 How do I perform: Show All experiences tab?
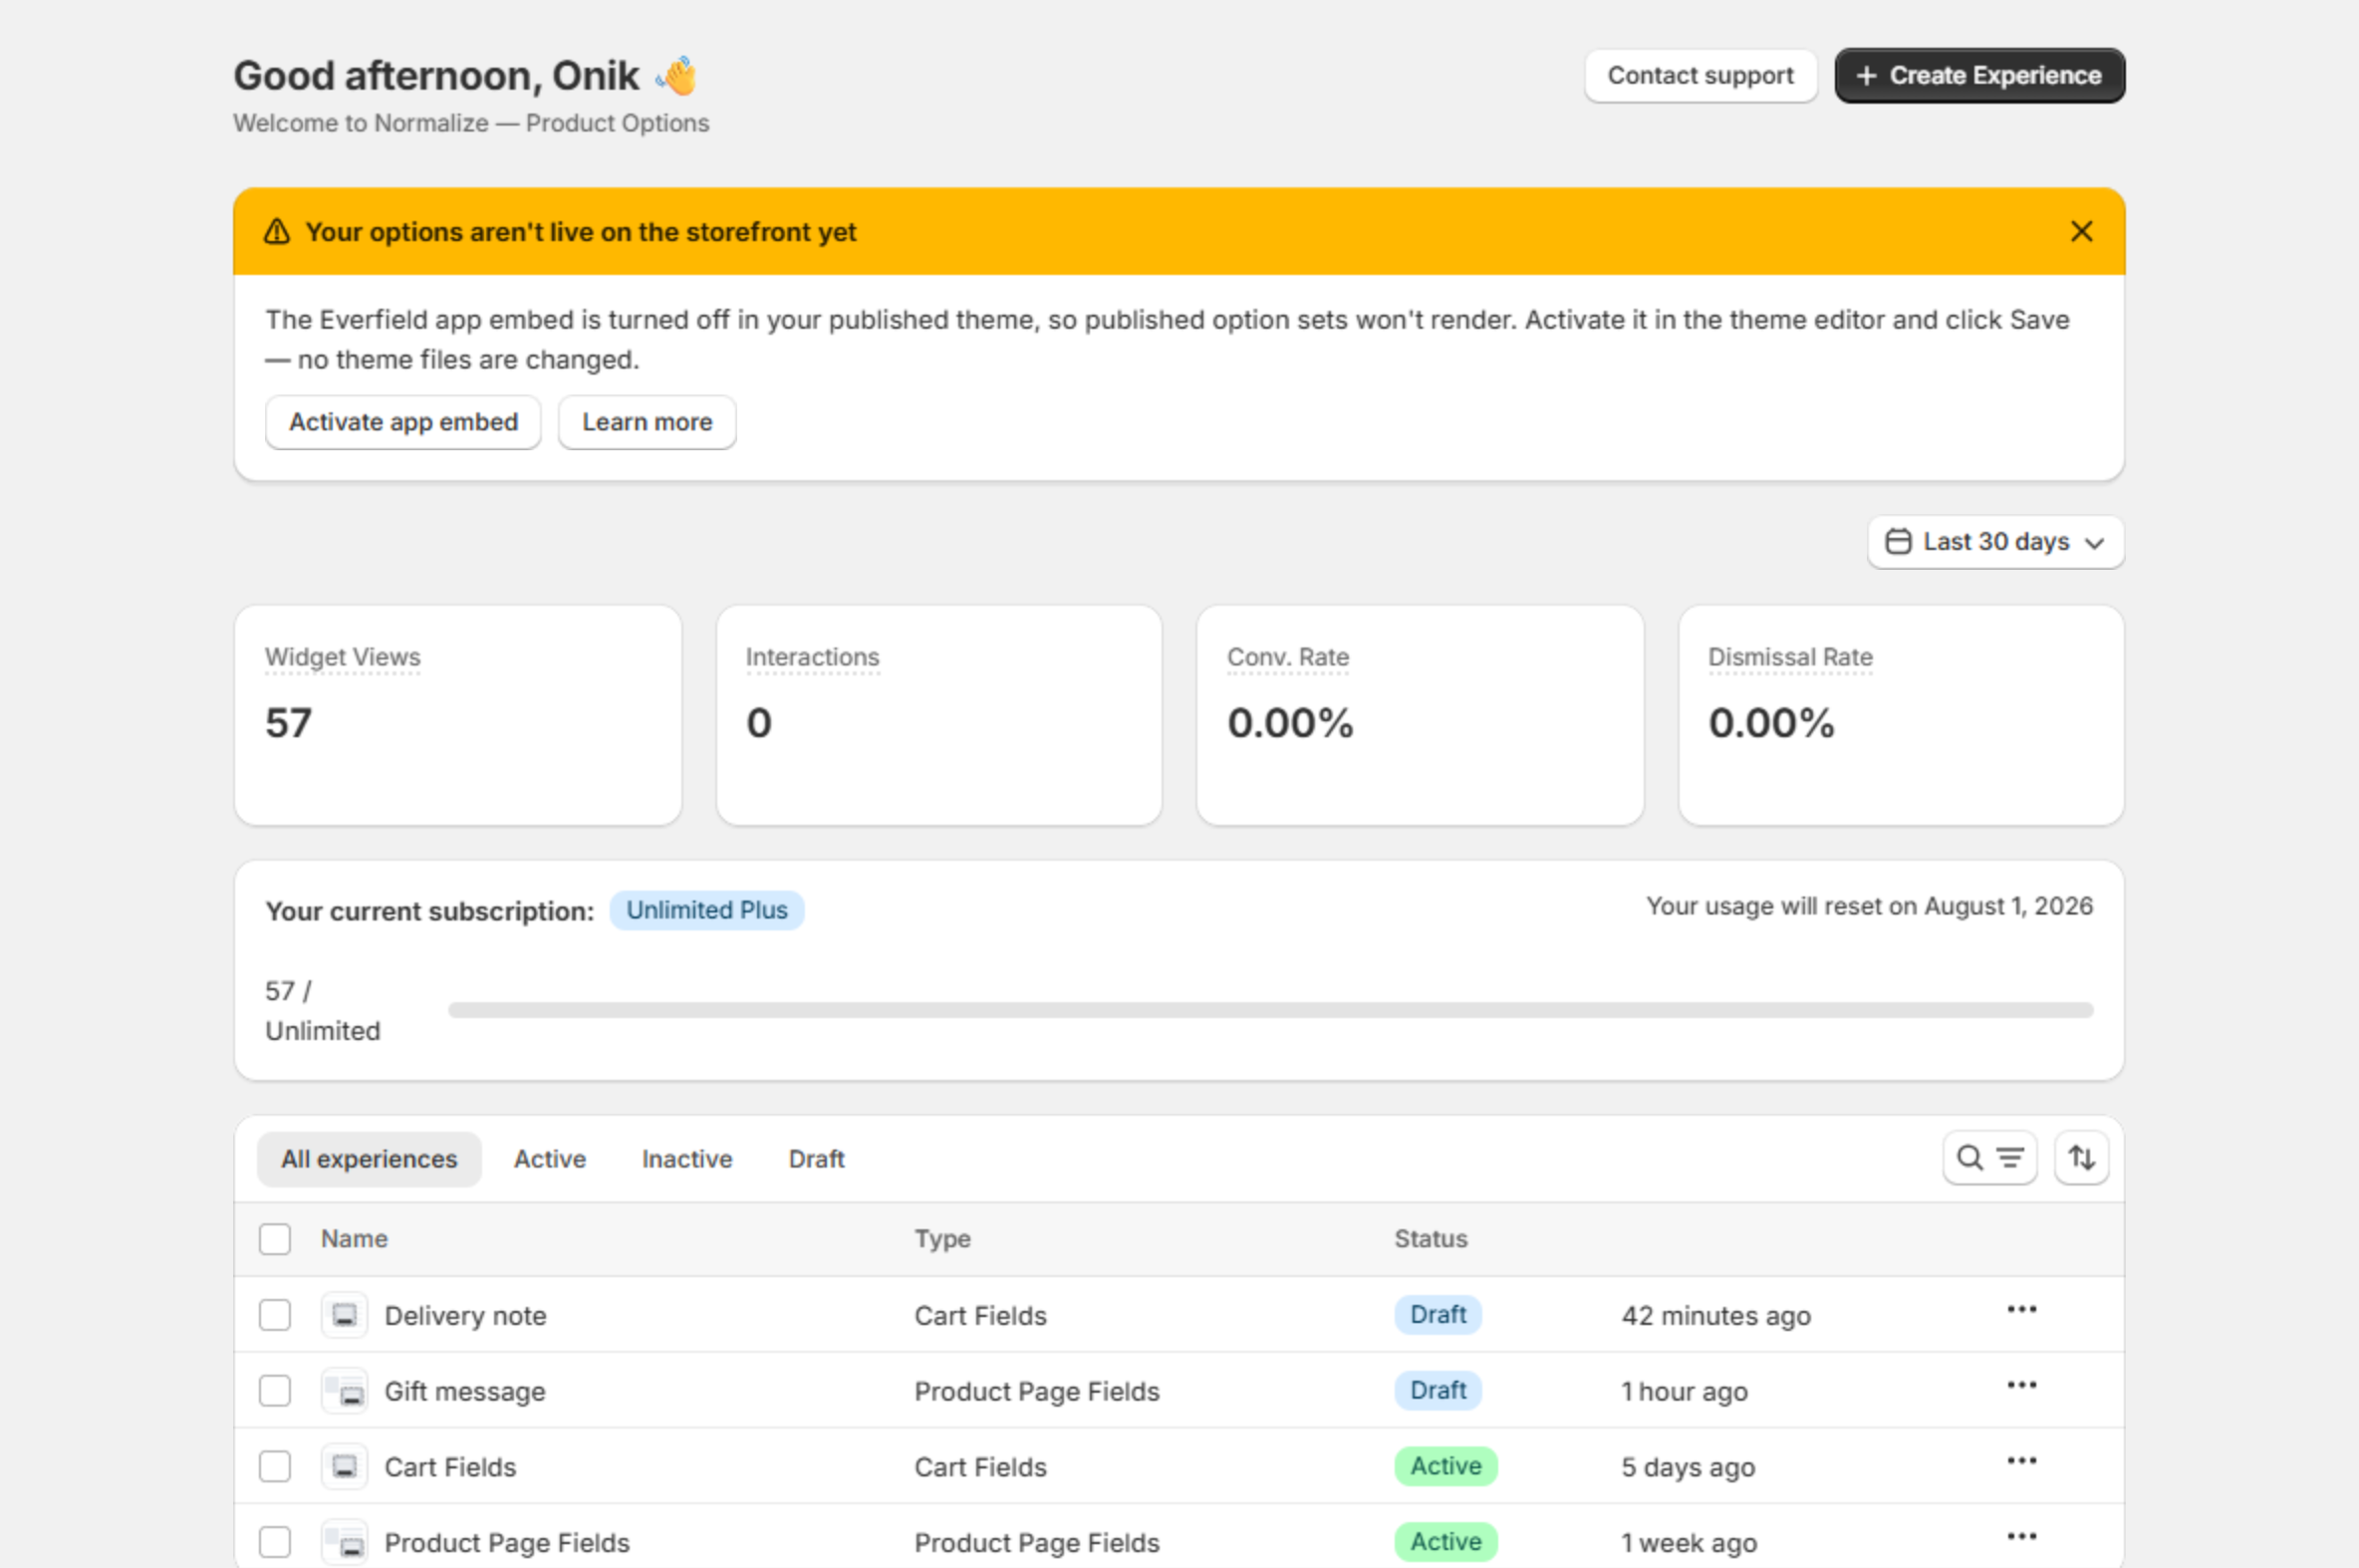click(369, 1159)
